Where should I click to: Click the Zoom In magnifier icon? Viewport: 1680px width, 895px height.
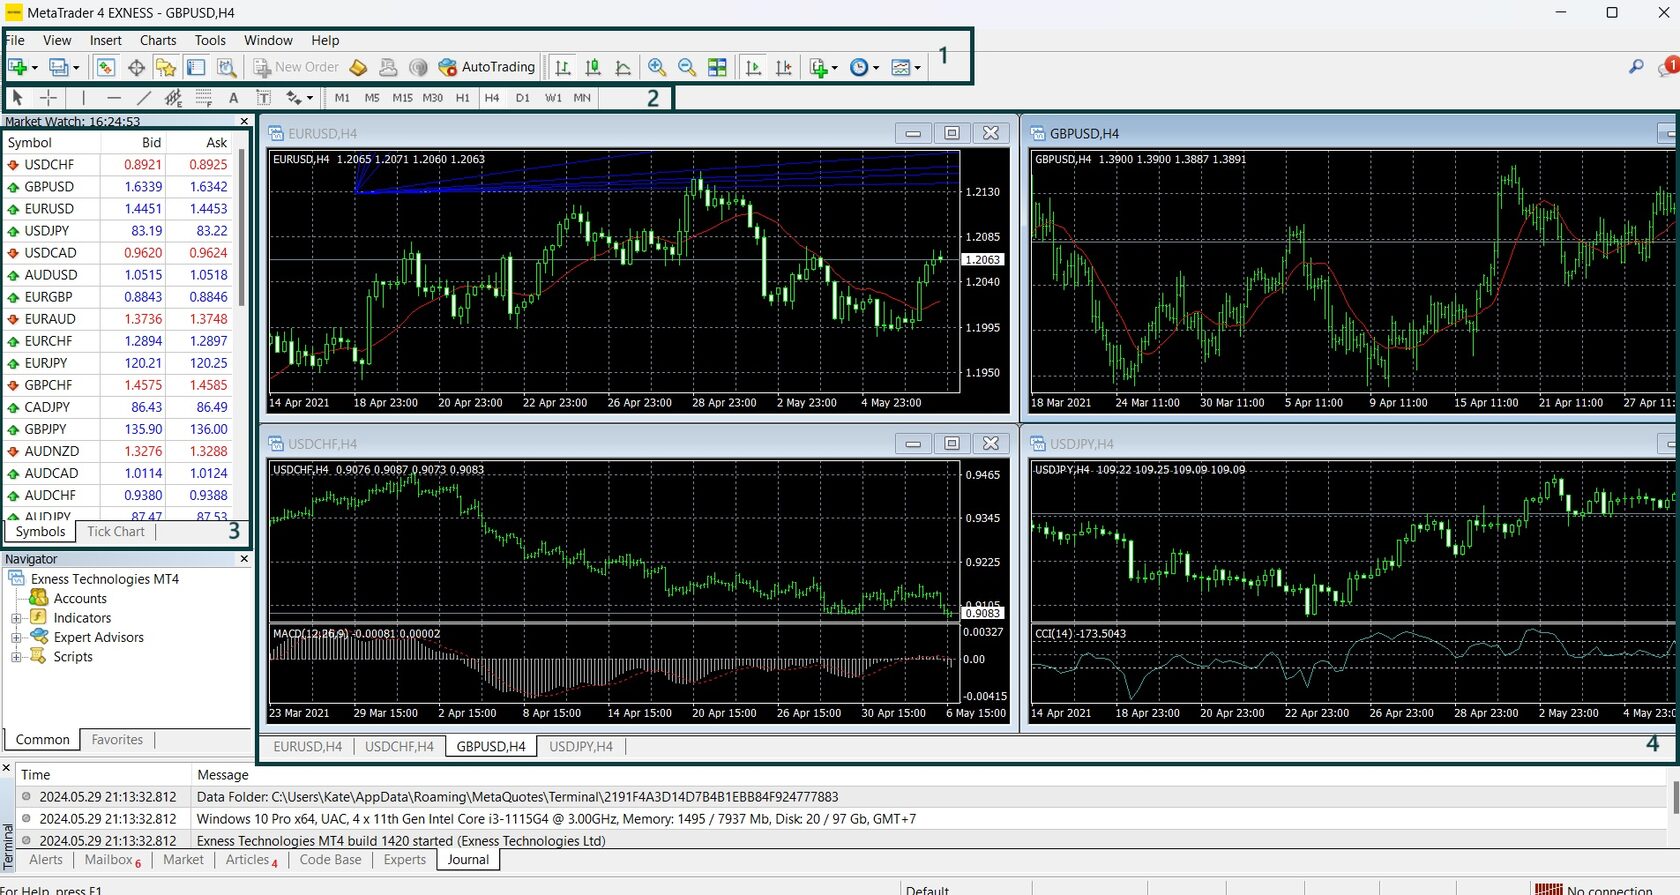657,67
